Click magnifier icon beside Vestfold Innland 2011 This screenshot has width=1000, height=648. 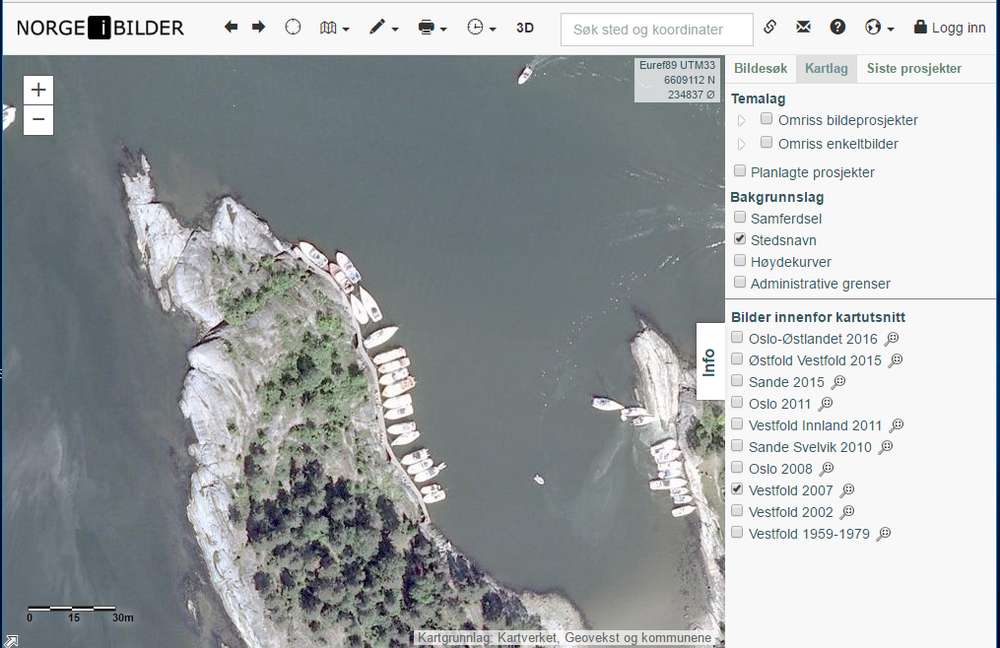896,425
